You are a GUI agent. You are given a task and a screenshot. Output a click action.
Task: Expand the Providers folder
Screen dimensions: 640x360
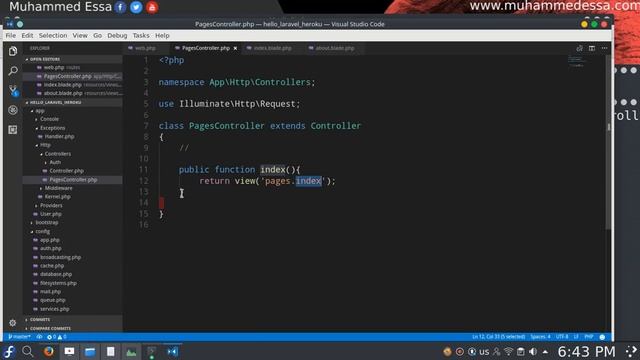point(51,205)
